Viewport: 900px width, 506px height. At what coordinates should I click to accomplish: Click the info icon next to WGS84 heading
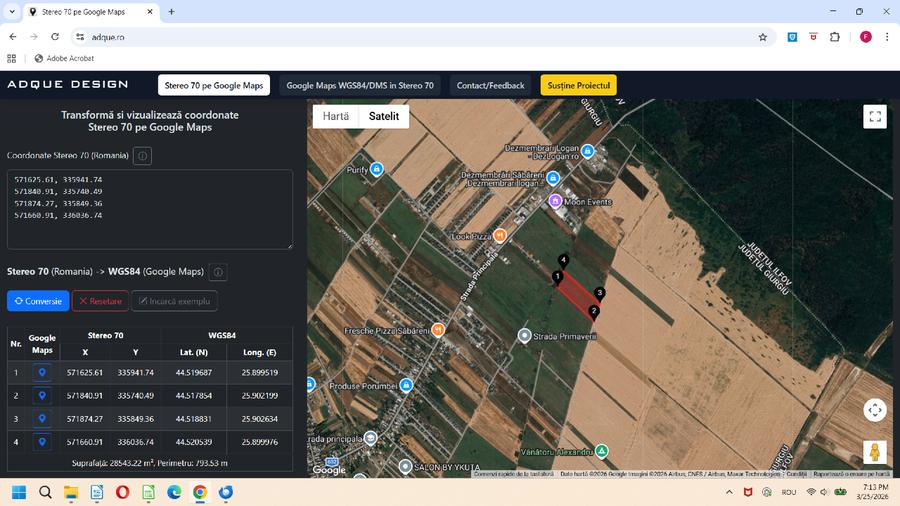[x=218, y=272]
